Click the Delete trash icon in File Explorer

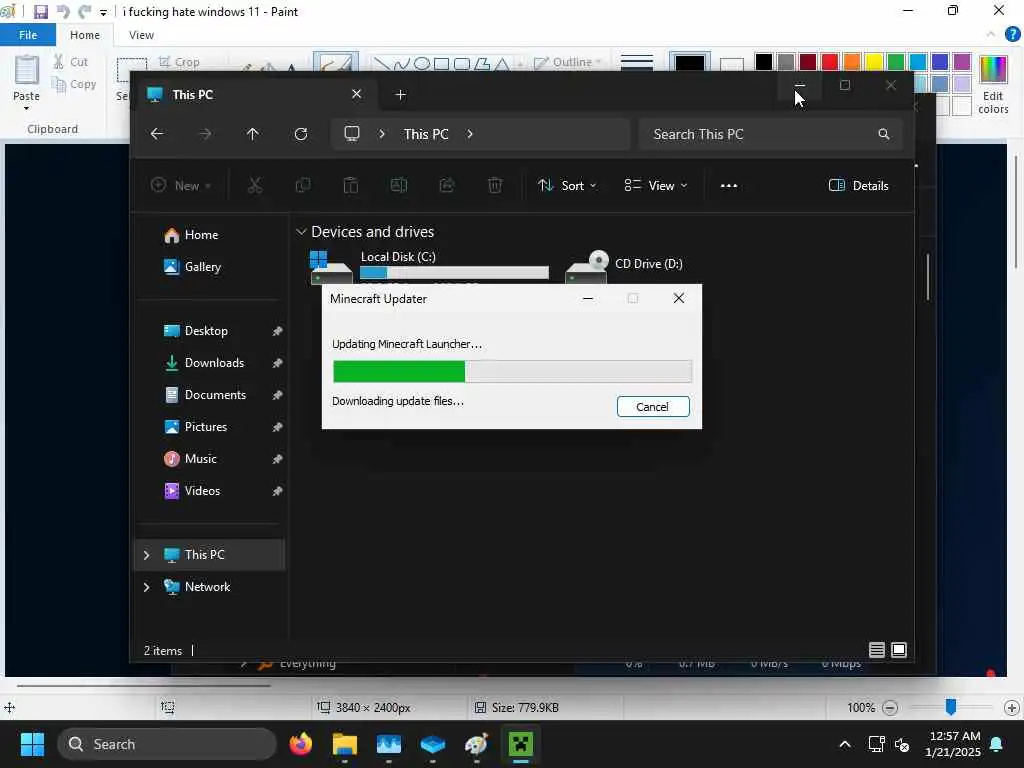(495, 186)
